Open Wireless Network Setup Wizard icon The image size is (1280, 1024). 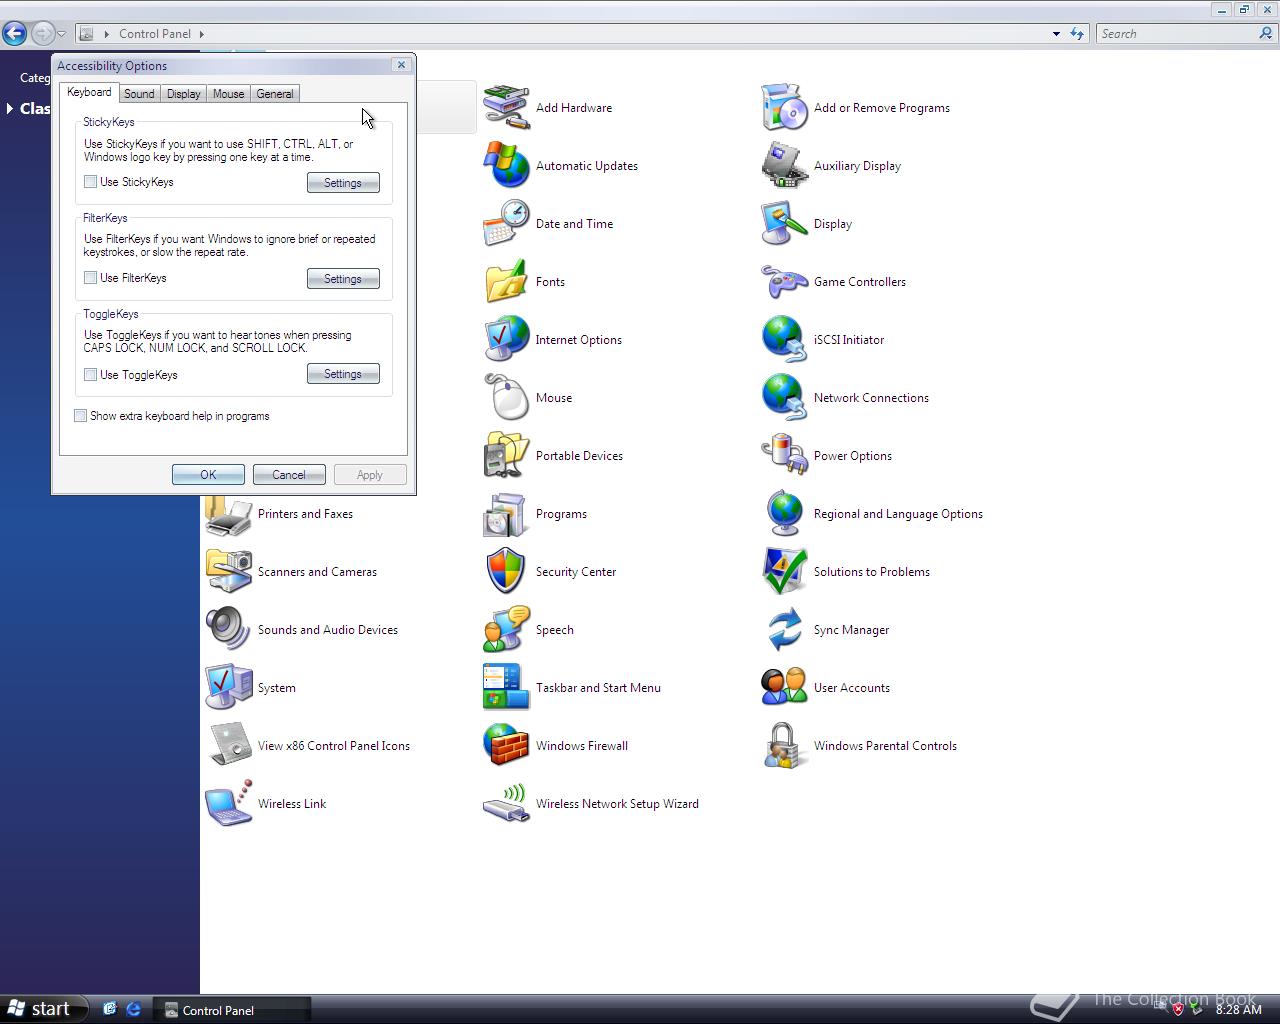pos(506,804)
